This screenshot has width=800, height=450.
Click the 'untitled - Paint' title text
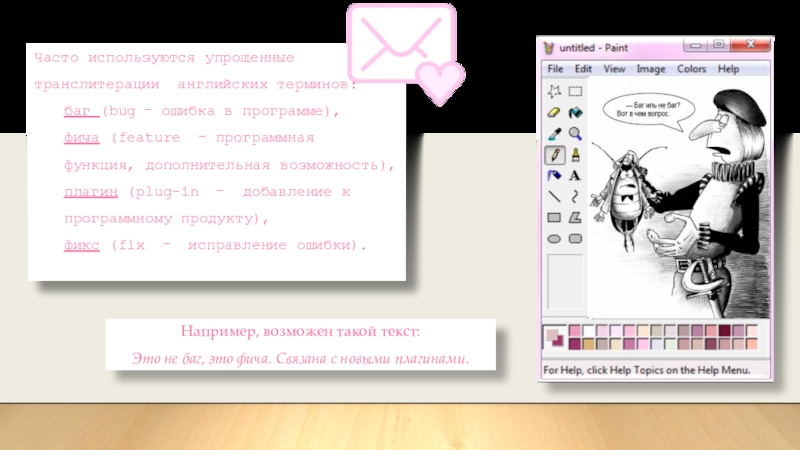click(x=593, y=48)
